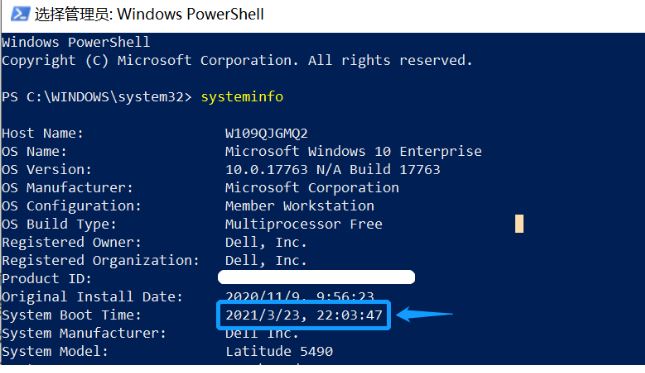This screenshot has height=373, width=645.
Task: Click the PowerShell icon in title bar
Action: click(20, 14)
